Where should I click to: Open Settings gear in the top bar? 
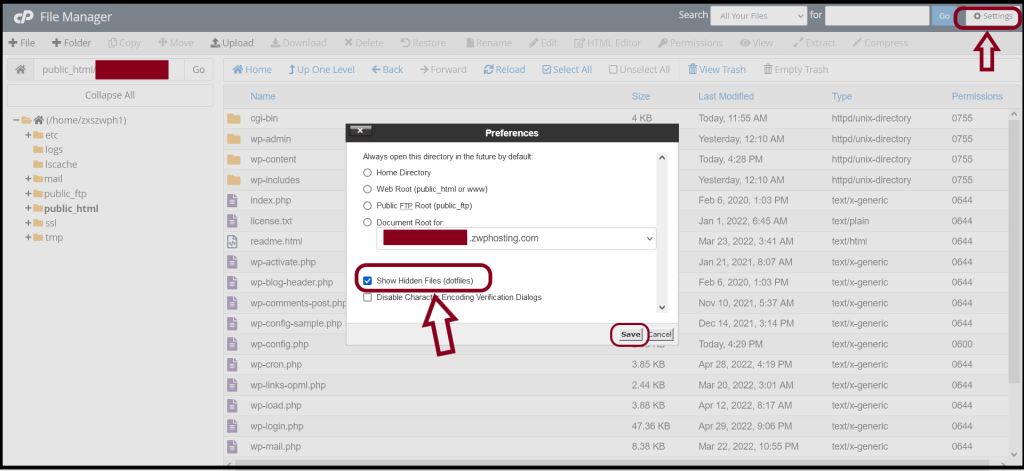coord(993,16)
